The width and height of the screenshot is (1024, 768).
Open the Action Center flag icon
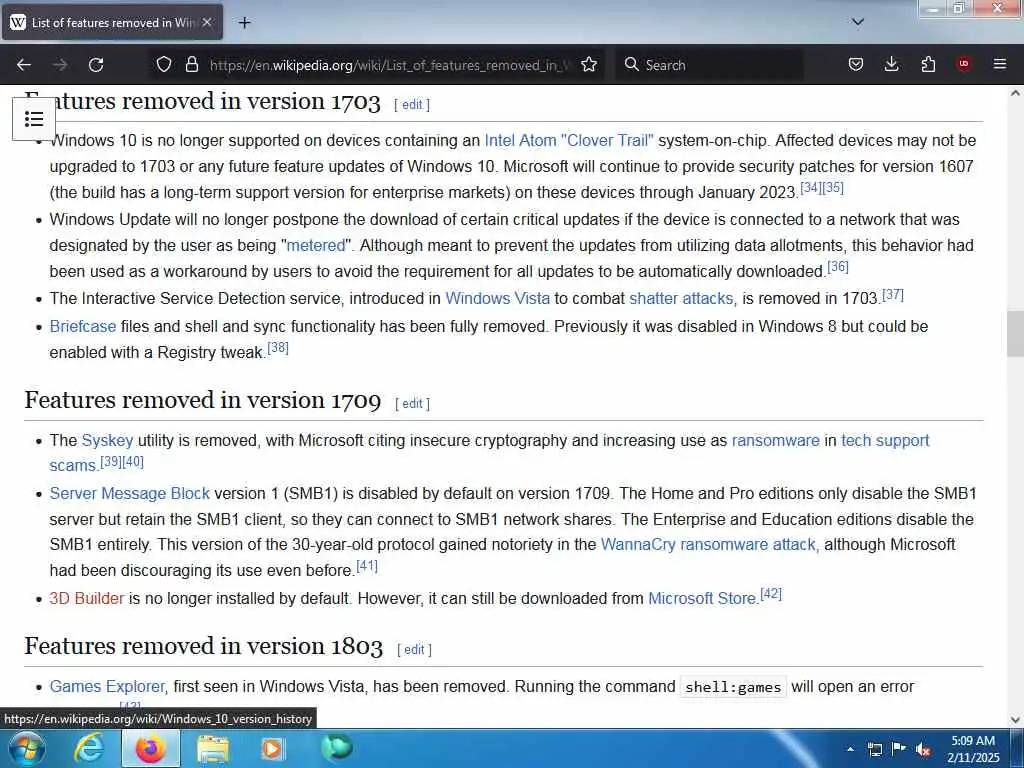point(899,749)
